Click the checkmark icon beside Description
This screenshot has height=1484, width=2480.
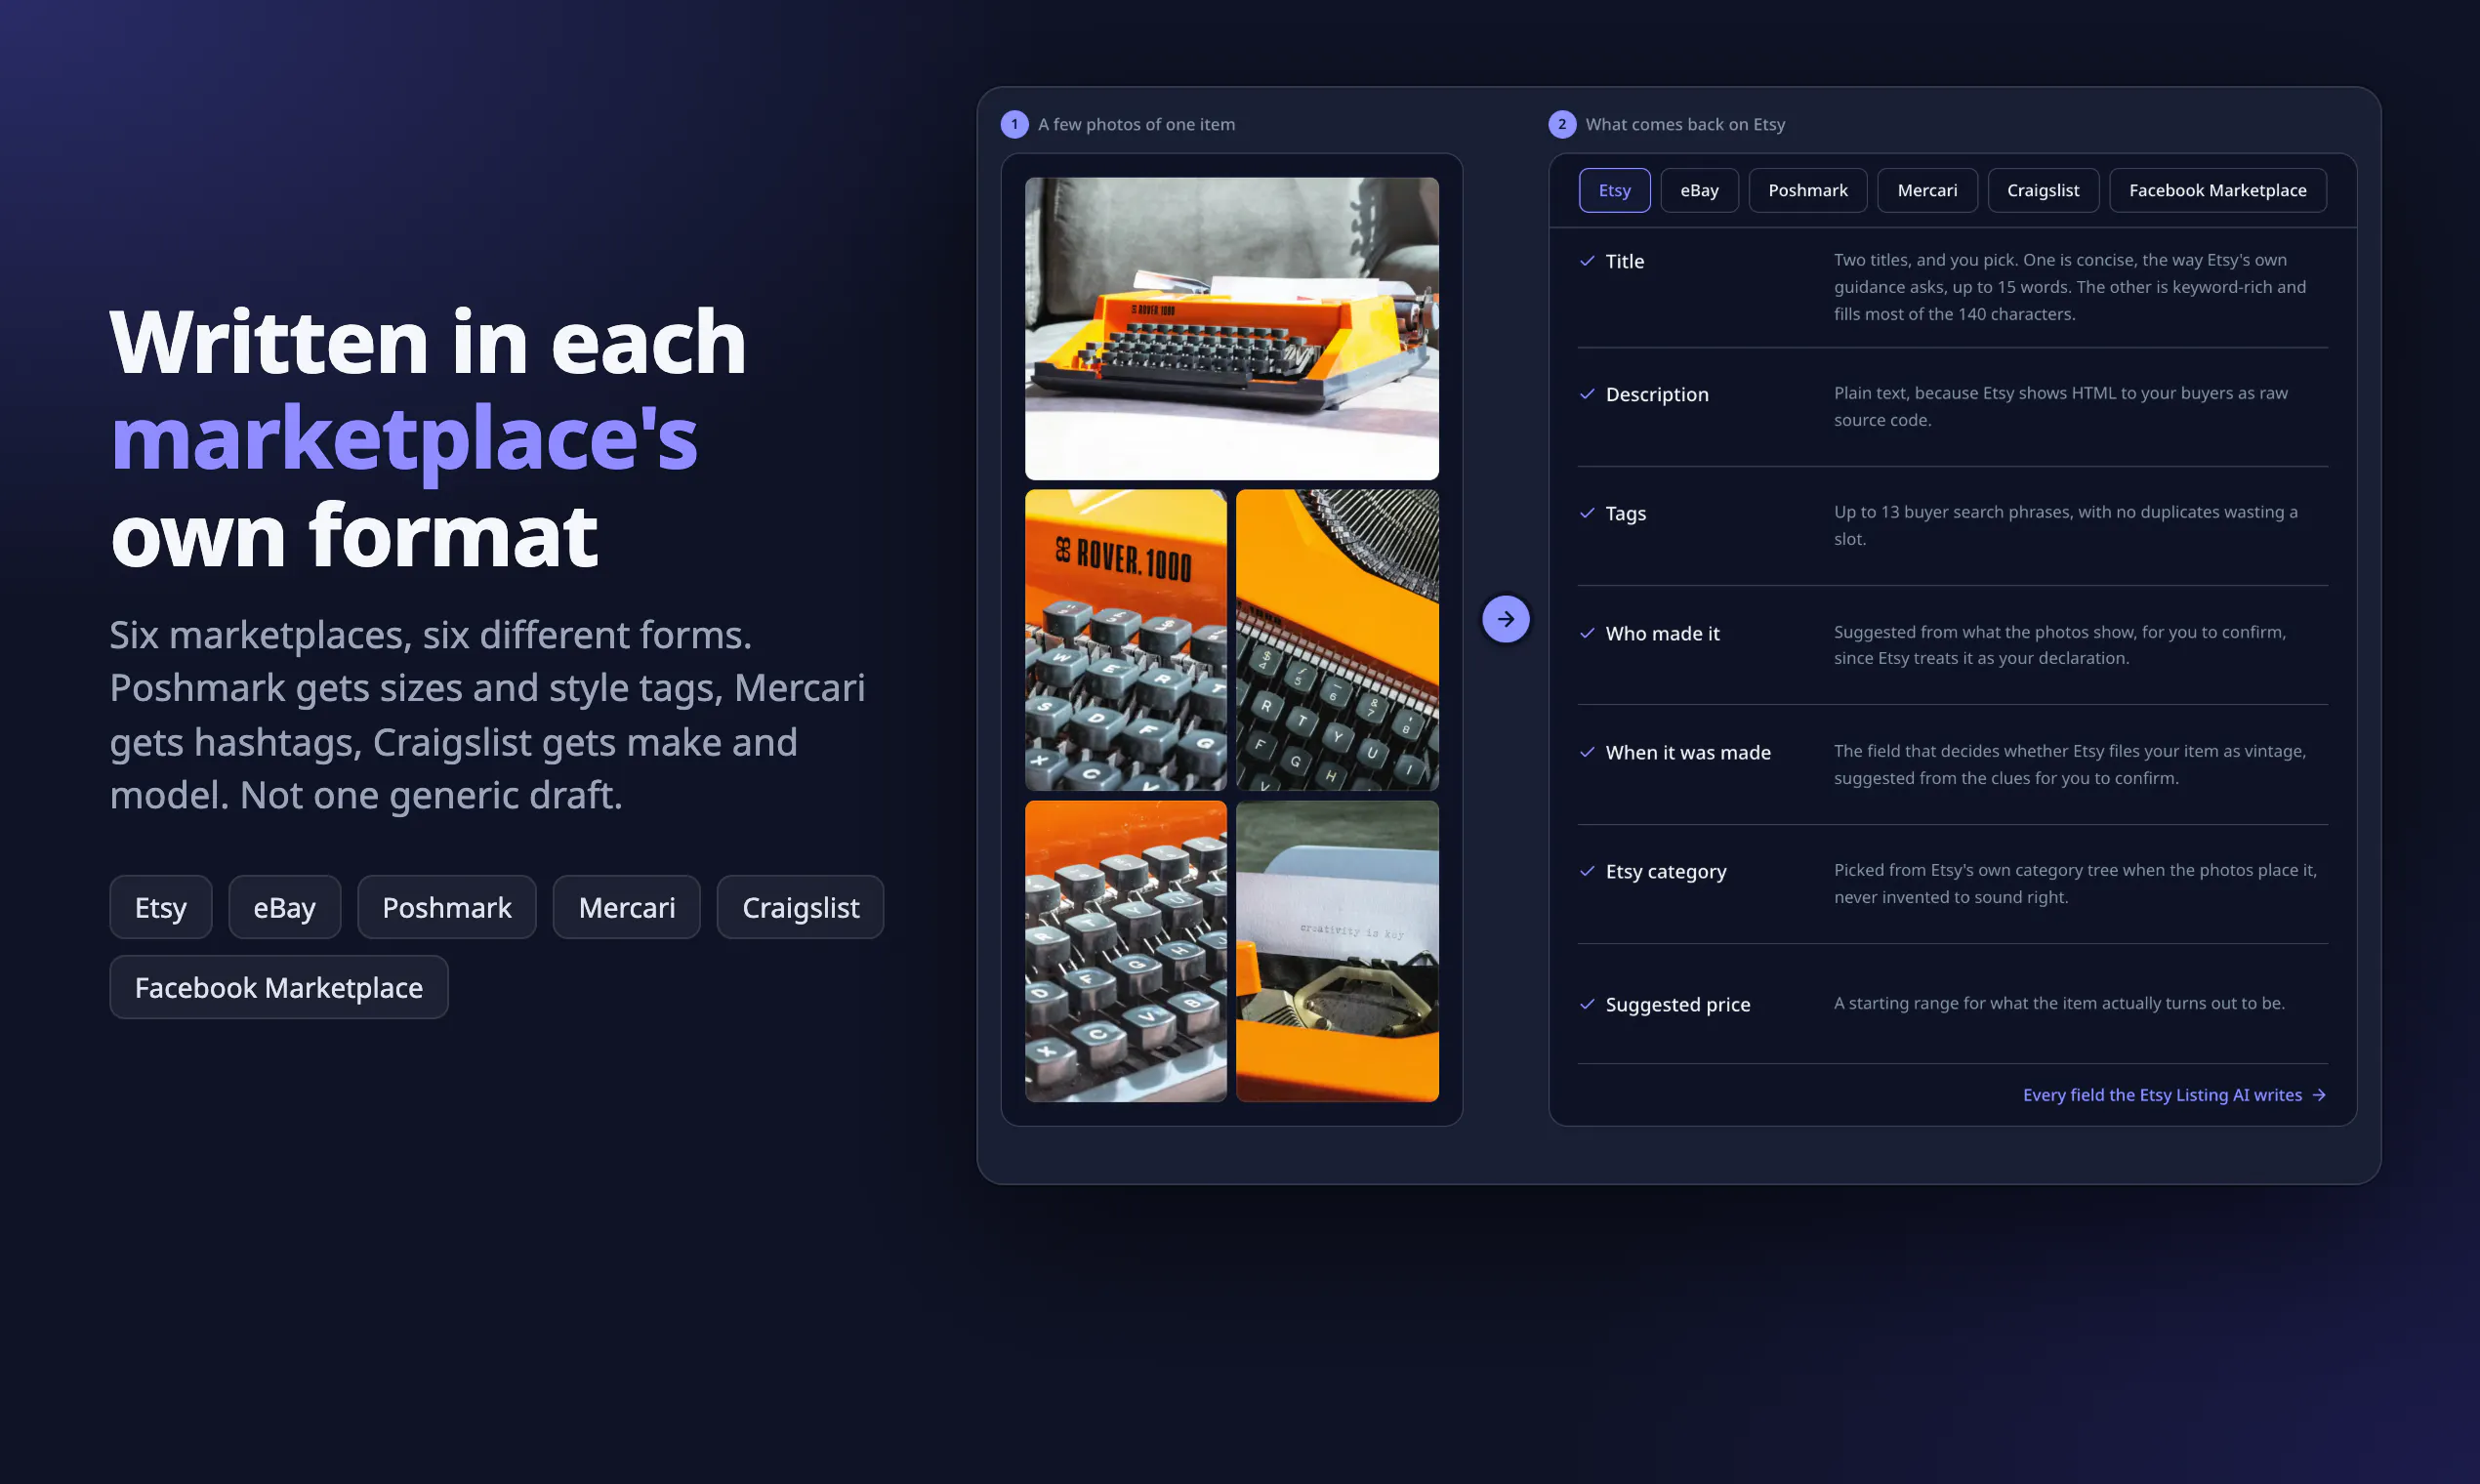1587,394
